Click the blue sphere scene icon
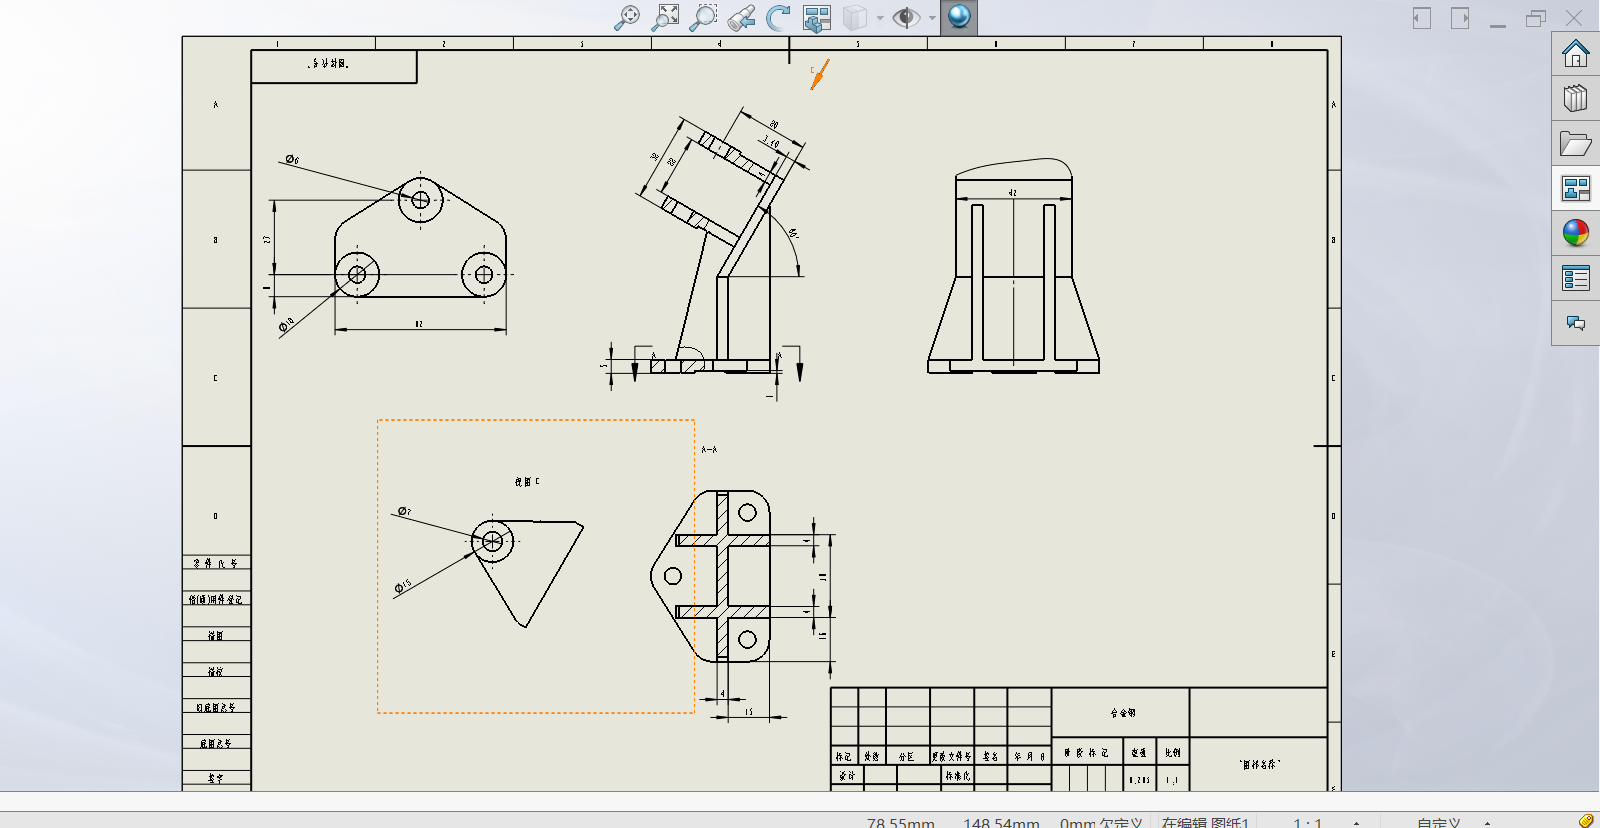This screenshot has width=1600, height=828. click(959, 17)
